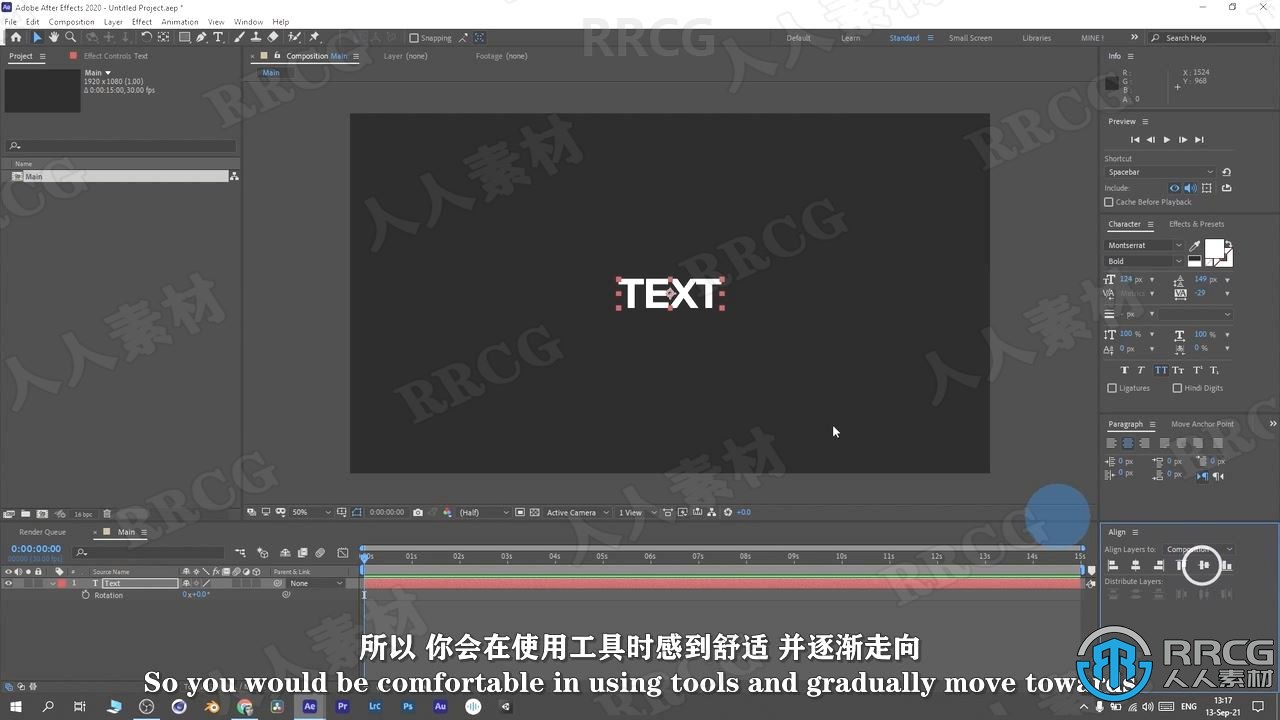
Task: Open the Parent None dropdown for Text layer
Action: [316, 583]
